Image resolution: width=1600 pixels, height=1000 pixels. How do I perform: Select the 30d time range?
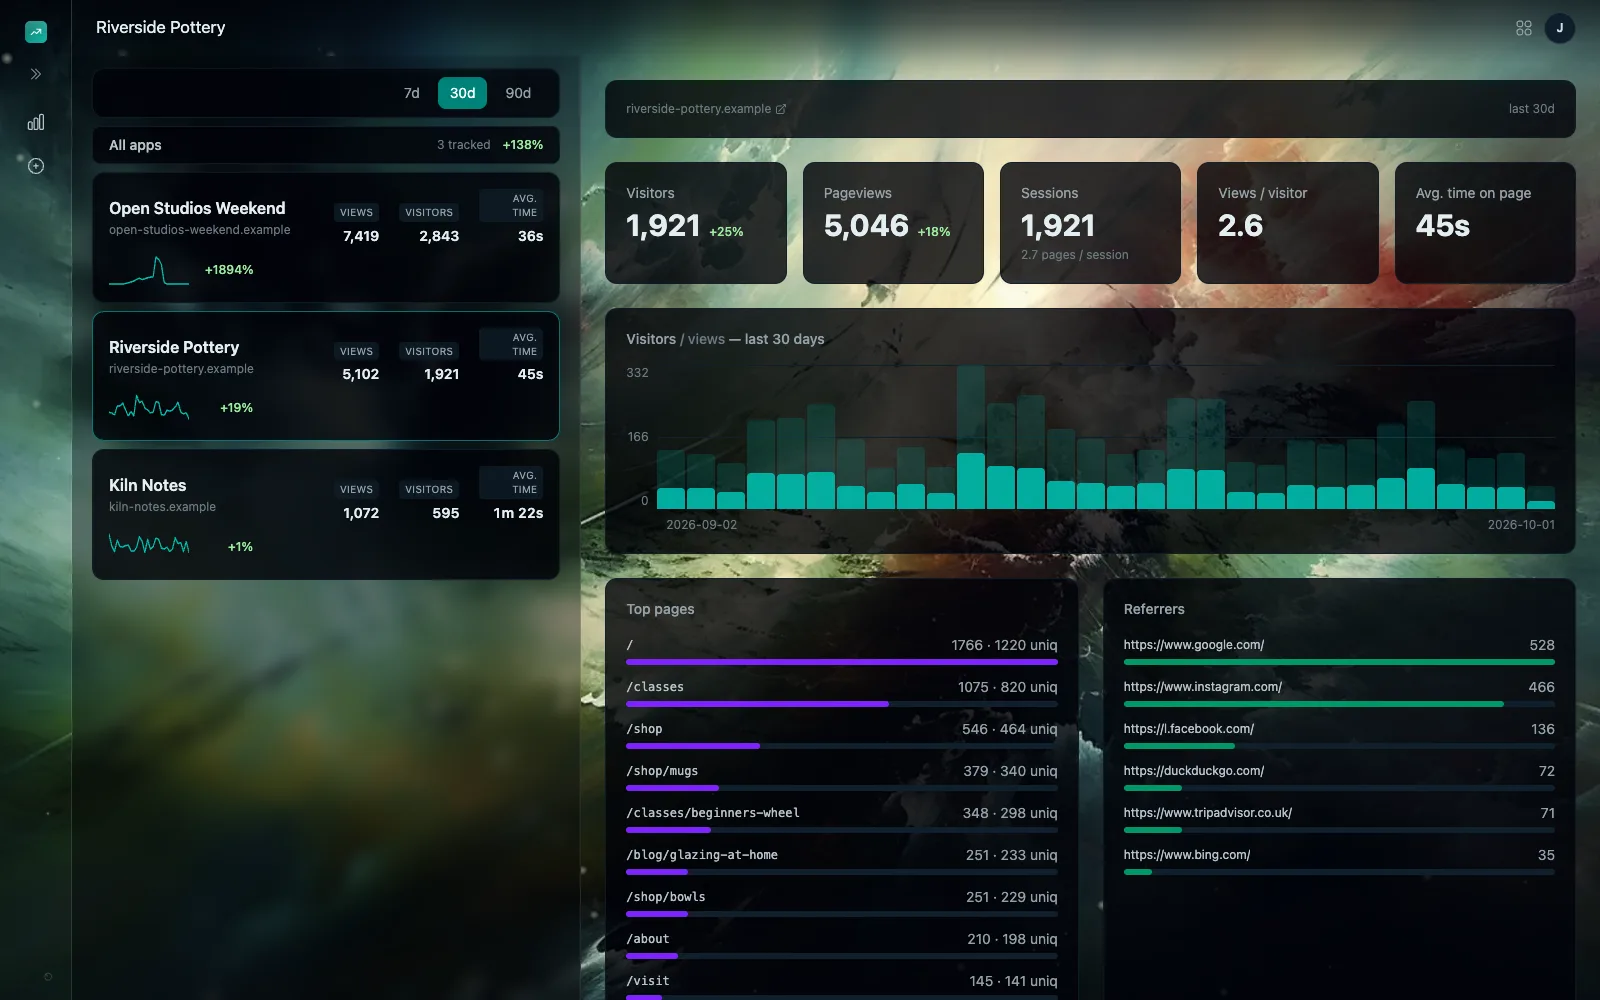pyautogui.click(x=462, y=93)
